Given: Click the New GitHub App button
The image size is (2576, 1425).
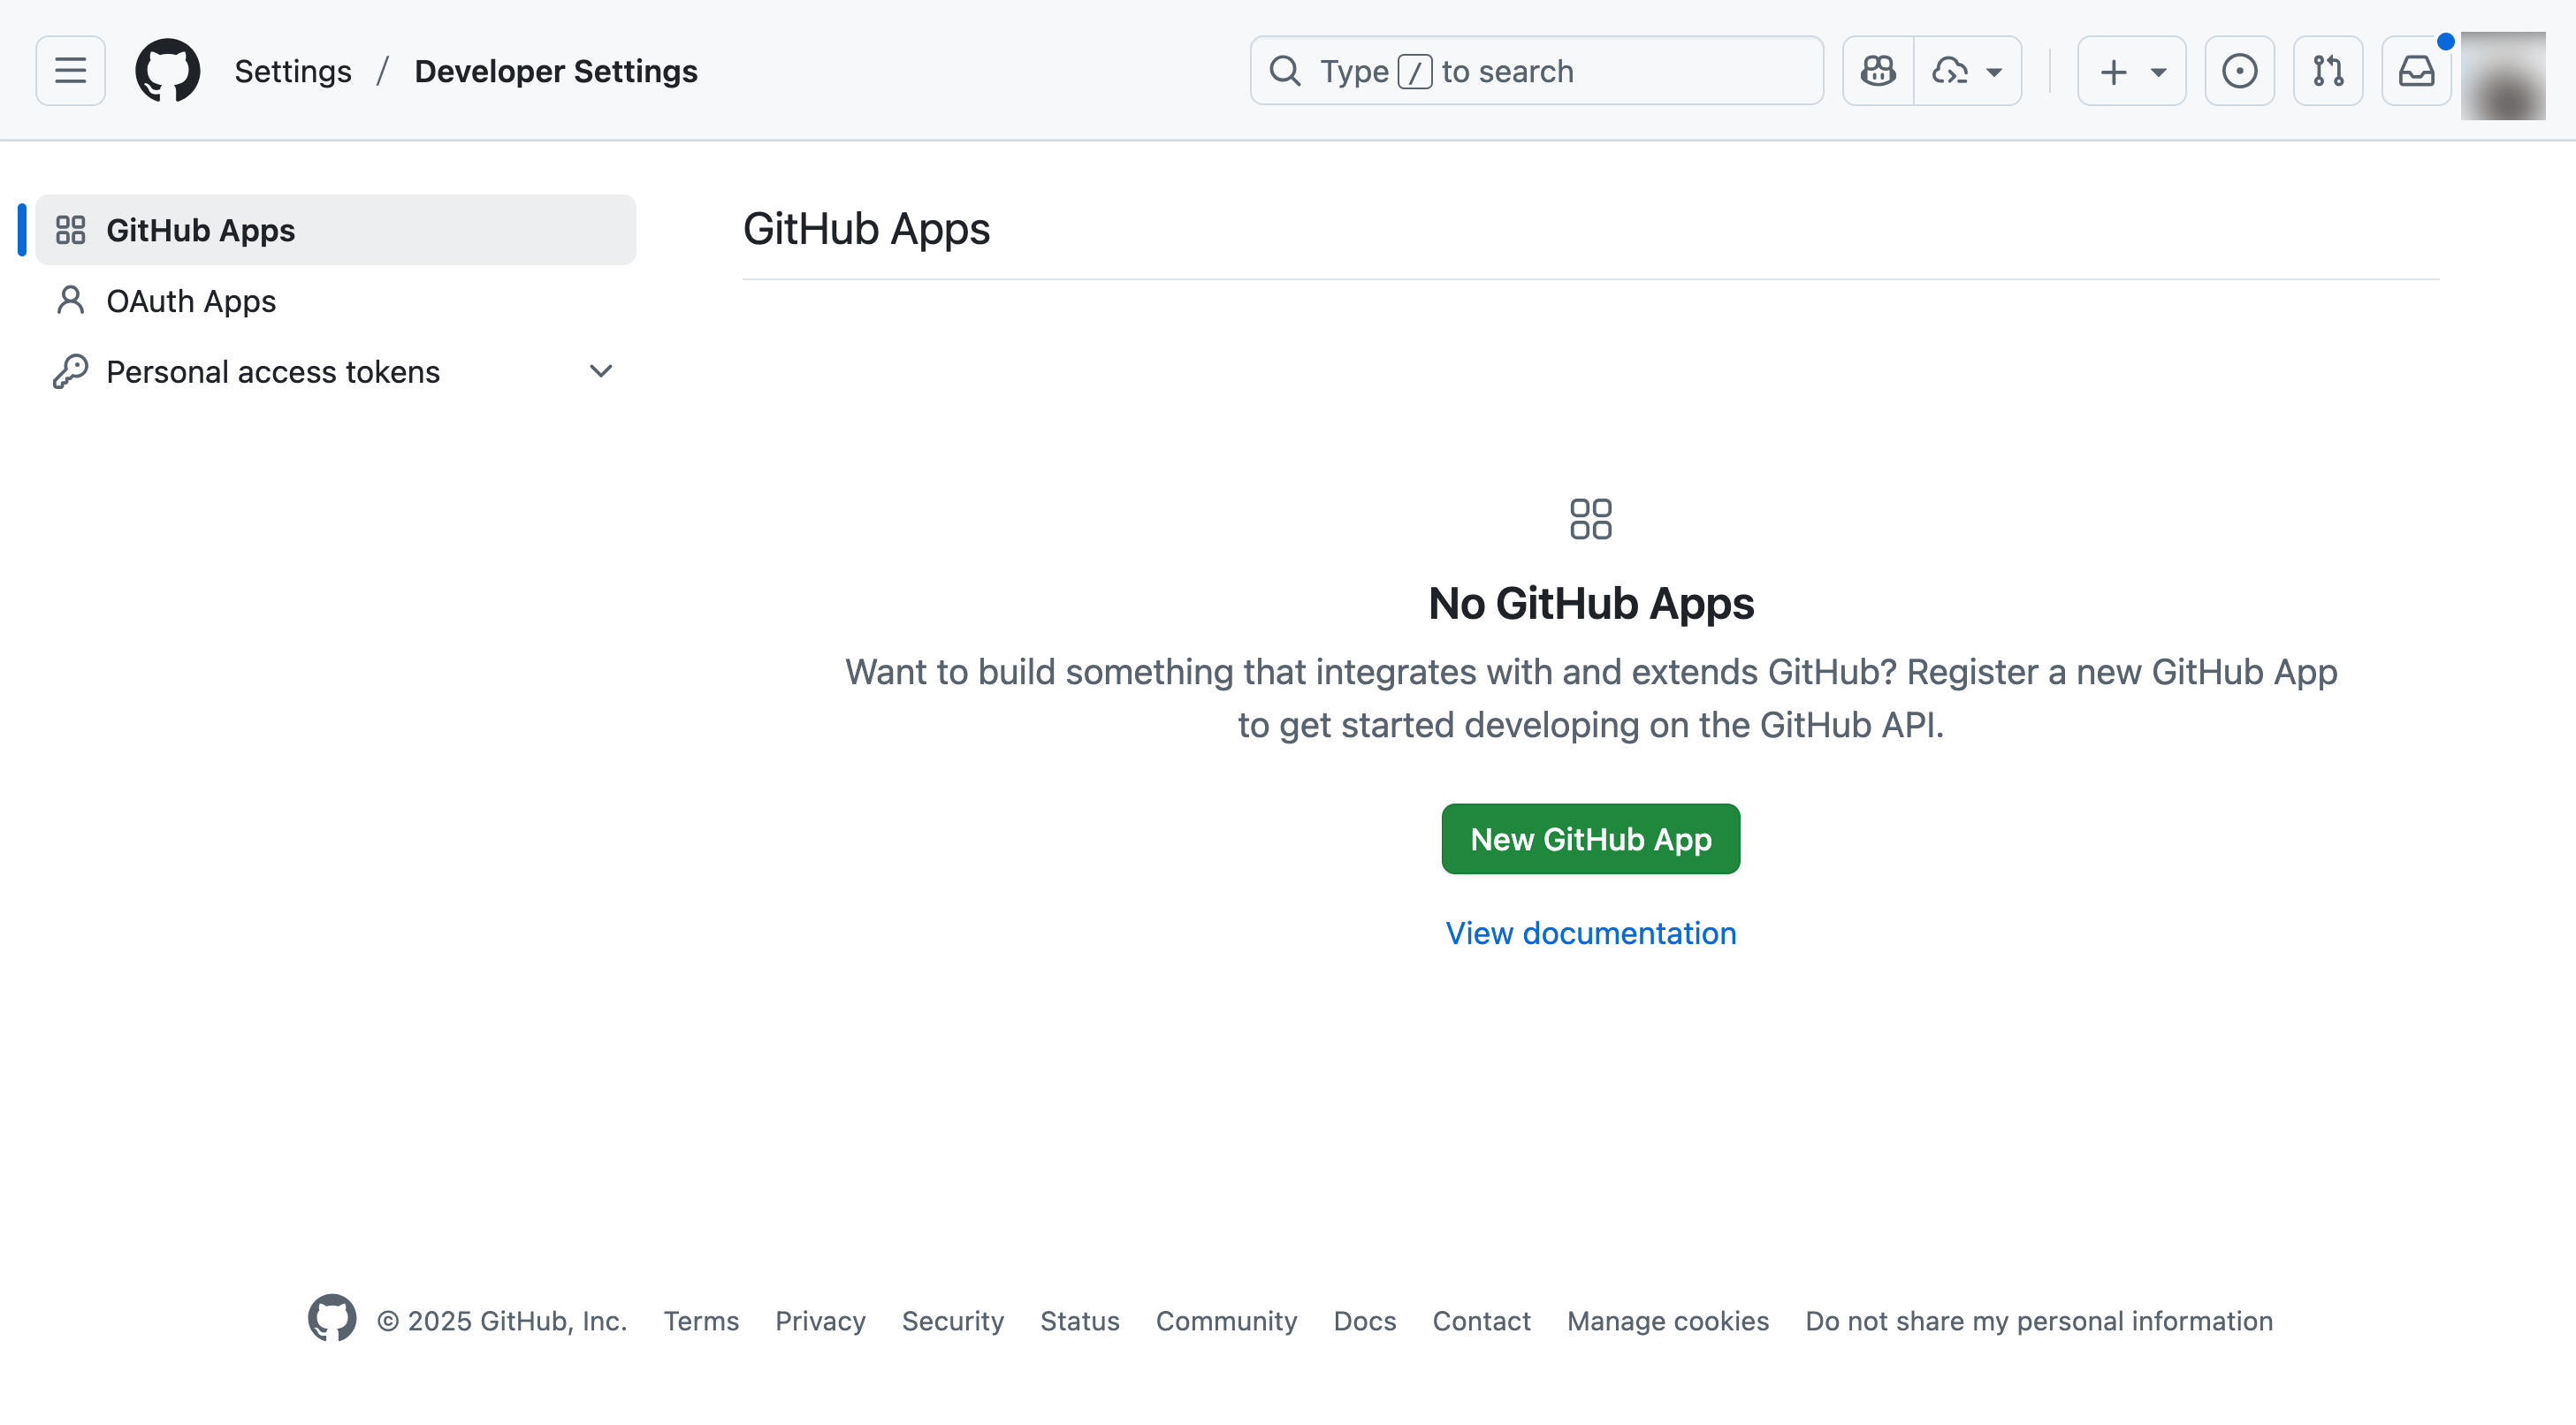Looking at the screenshot, I should 1590,839.
